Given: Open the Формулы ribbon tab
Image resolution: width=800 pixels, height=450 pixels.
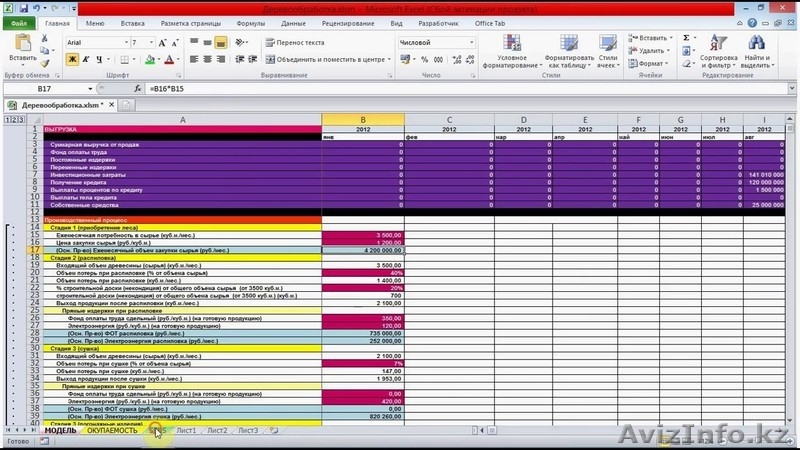Looking at the screenshot, I should (x=251, y=22).
